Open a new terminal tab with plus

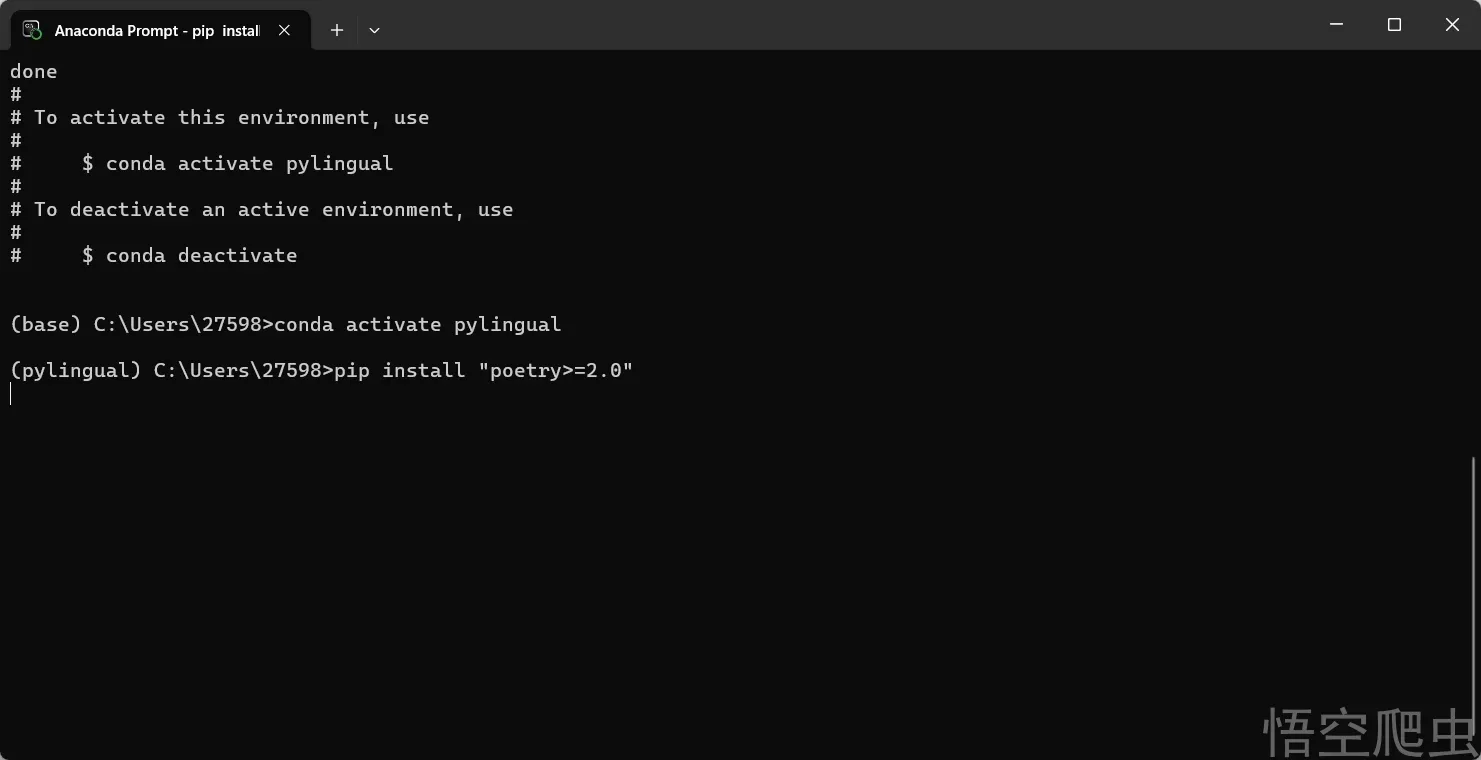click(337, 30)
